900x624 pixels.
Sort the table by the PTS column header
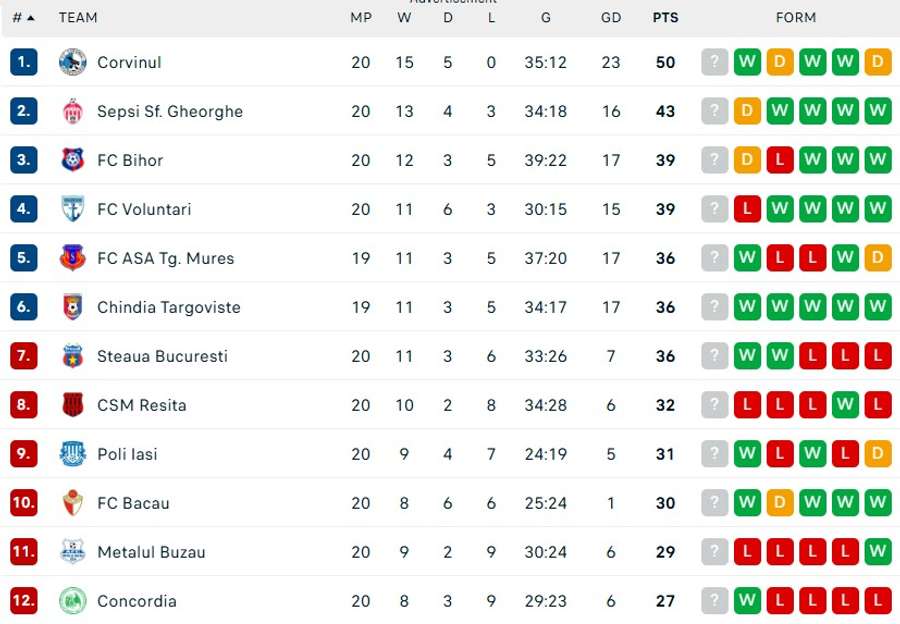pos(665,17)
